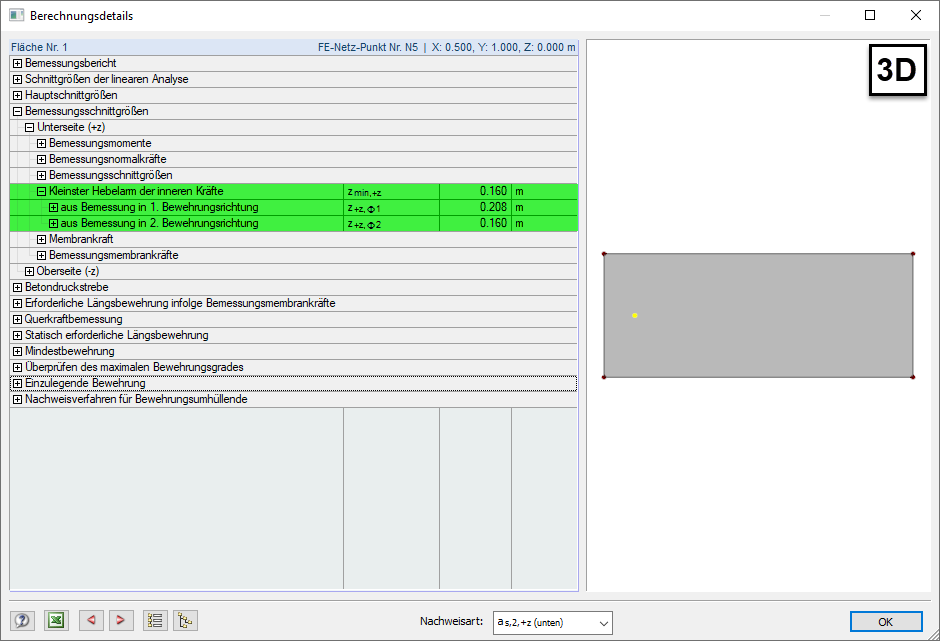Collapse the Unterseite (+z) node
The image size is (940, 641).
point(29,127)
